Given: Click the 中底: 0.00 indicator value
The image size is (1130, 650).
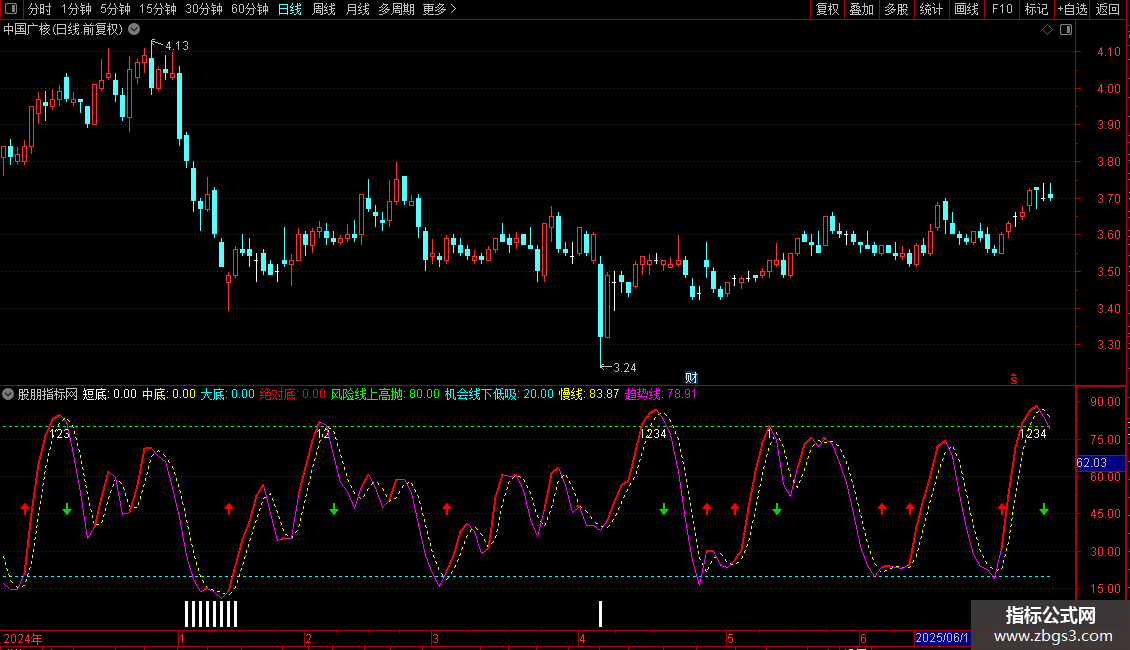Looking at the screenshot, I should coord(169,394).
